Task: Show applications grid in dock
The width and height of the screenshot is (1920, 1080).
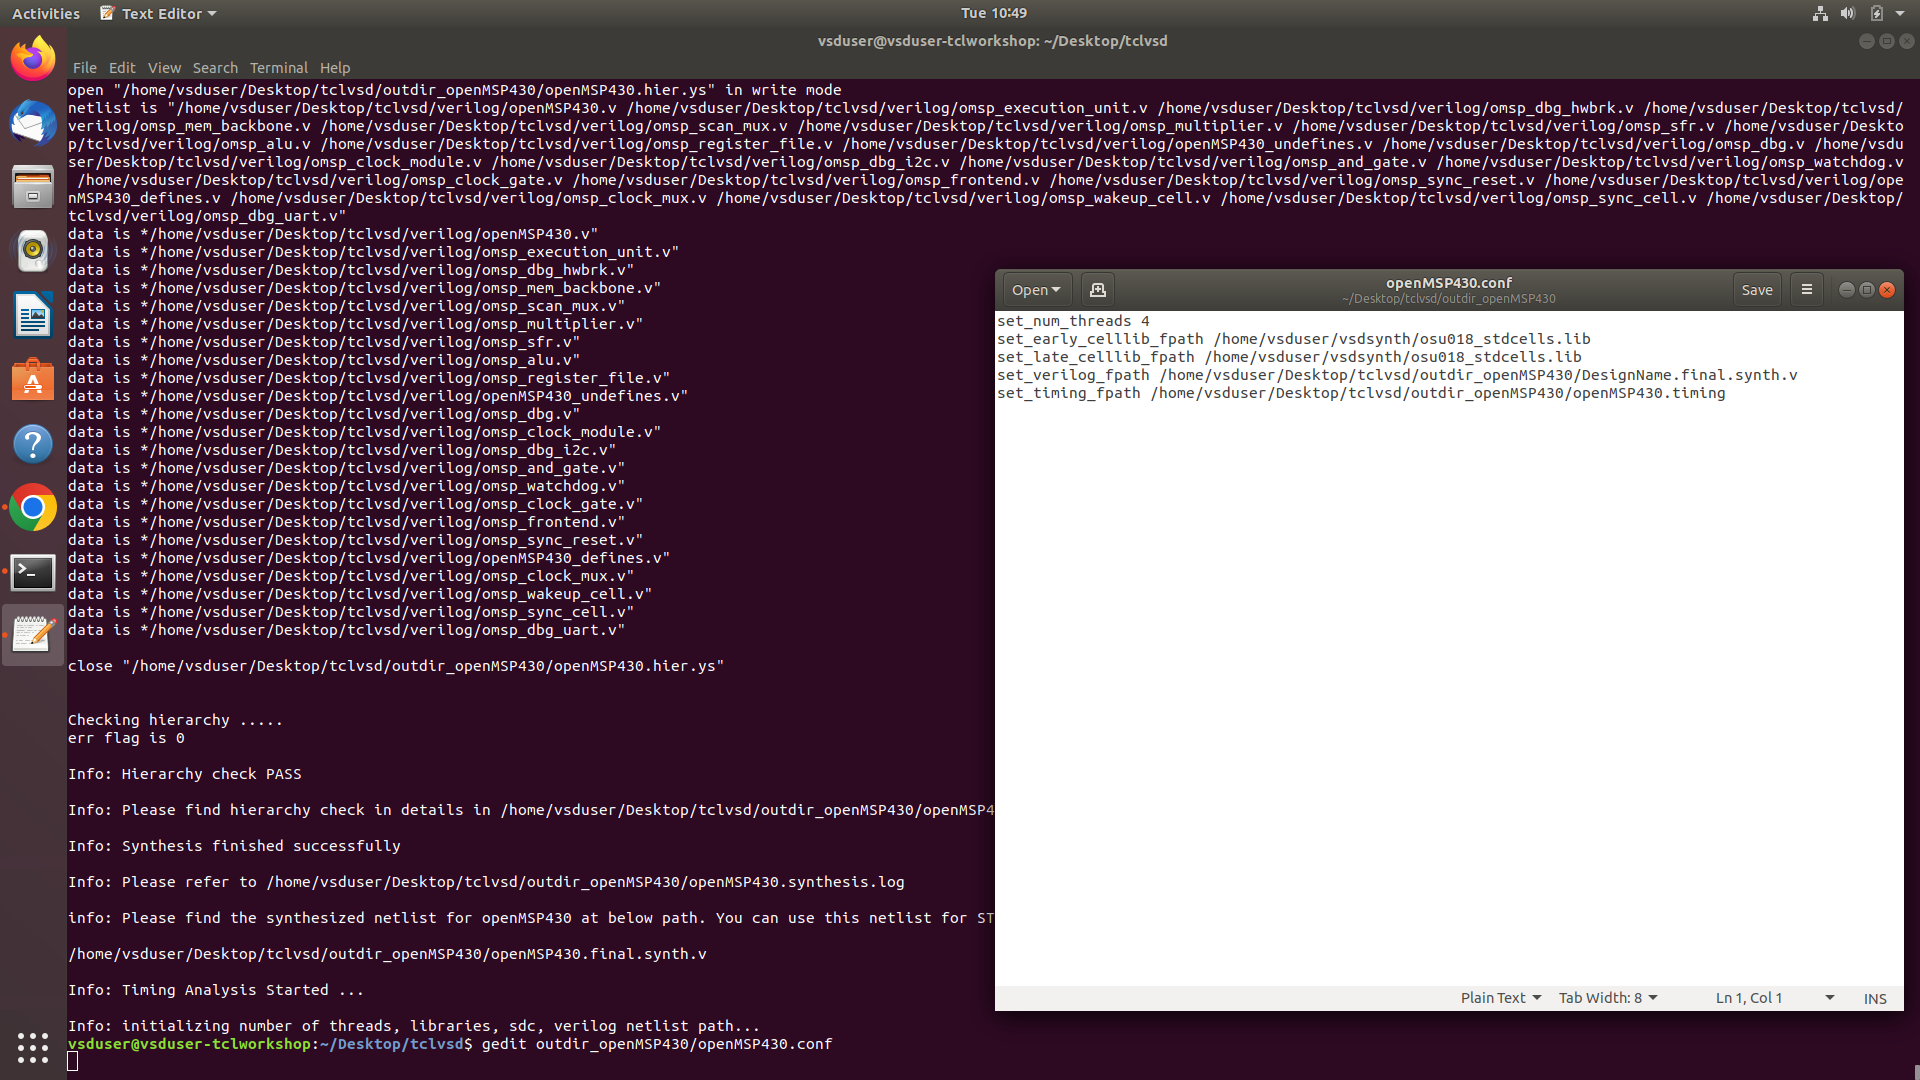Action: (x=33, y=1047)
